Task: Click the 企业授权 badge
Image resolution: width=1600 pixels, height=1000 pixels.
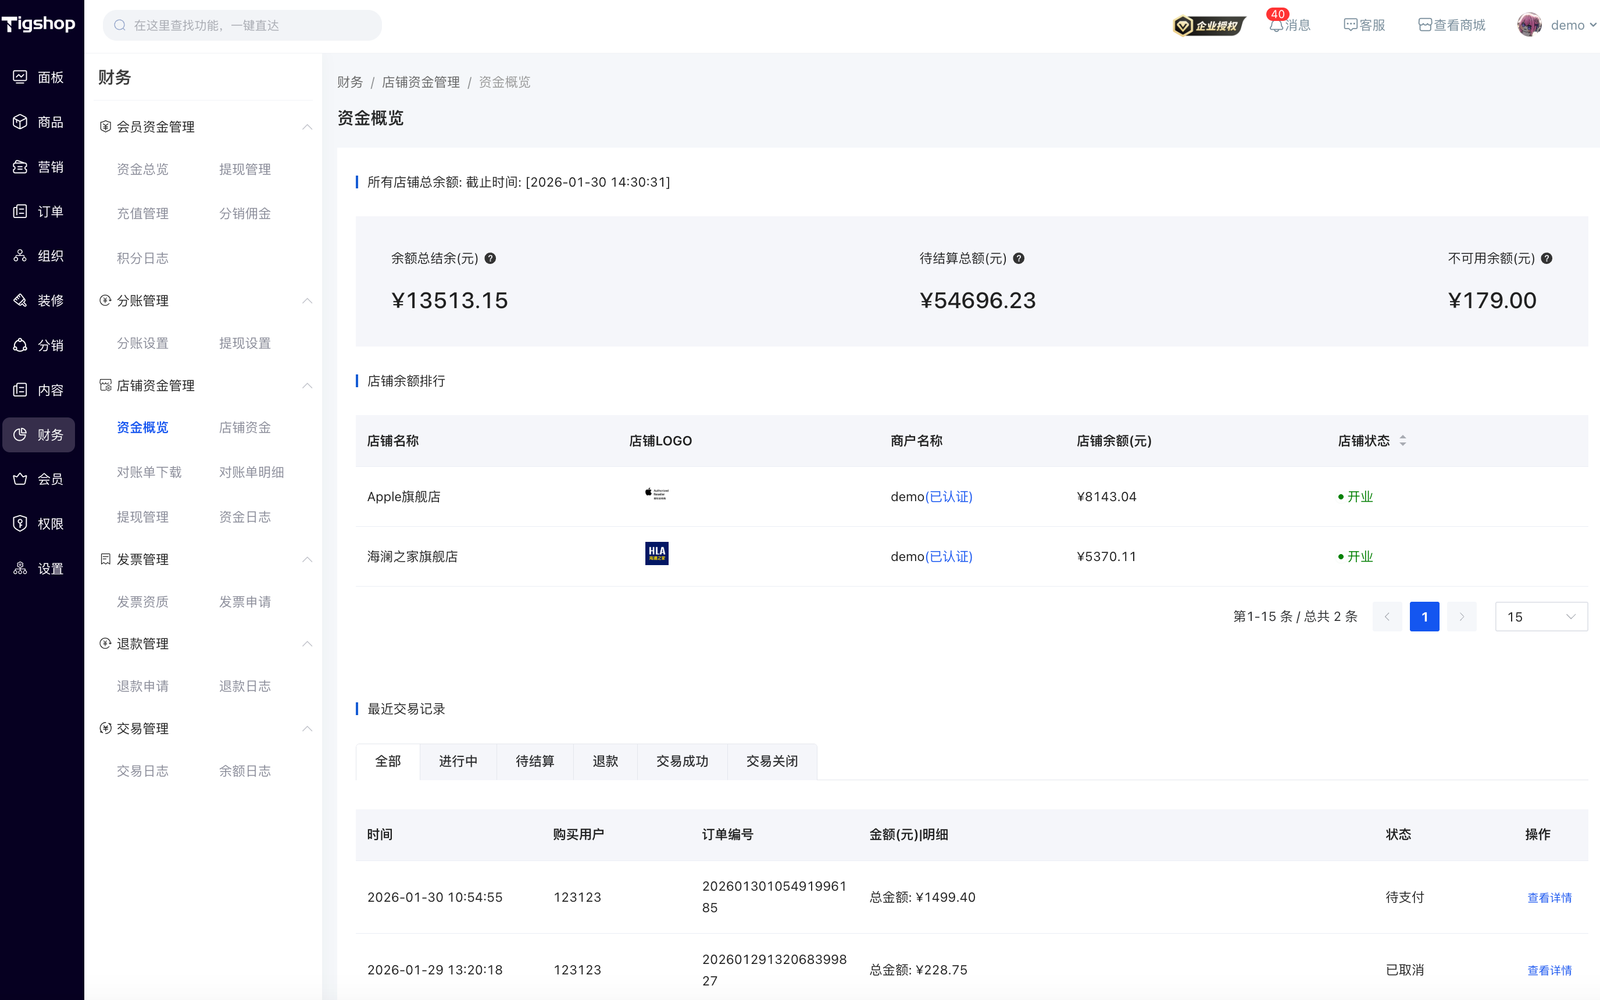Action: 1209,25
